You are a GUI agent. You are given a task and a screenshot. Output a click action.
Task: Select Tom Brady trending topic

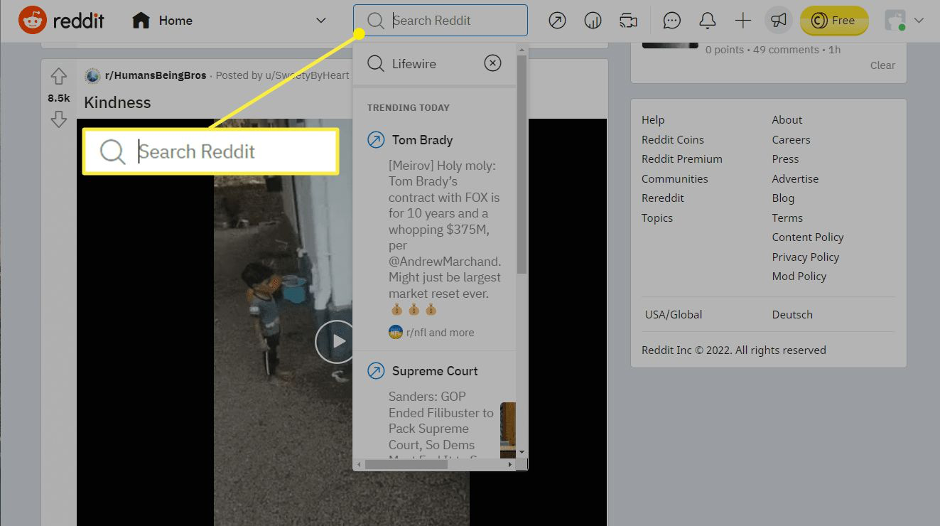(x=422, y=140)
